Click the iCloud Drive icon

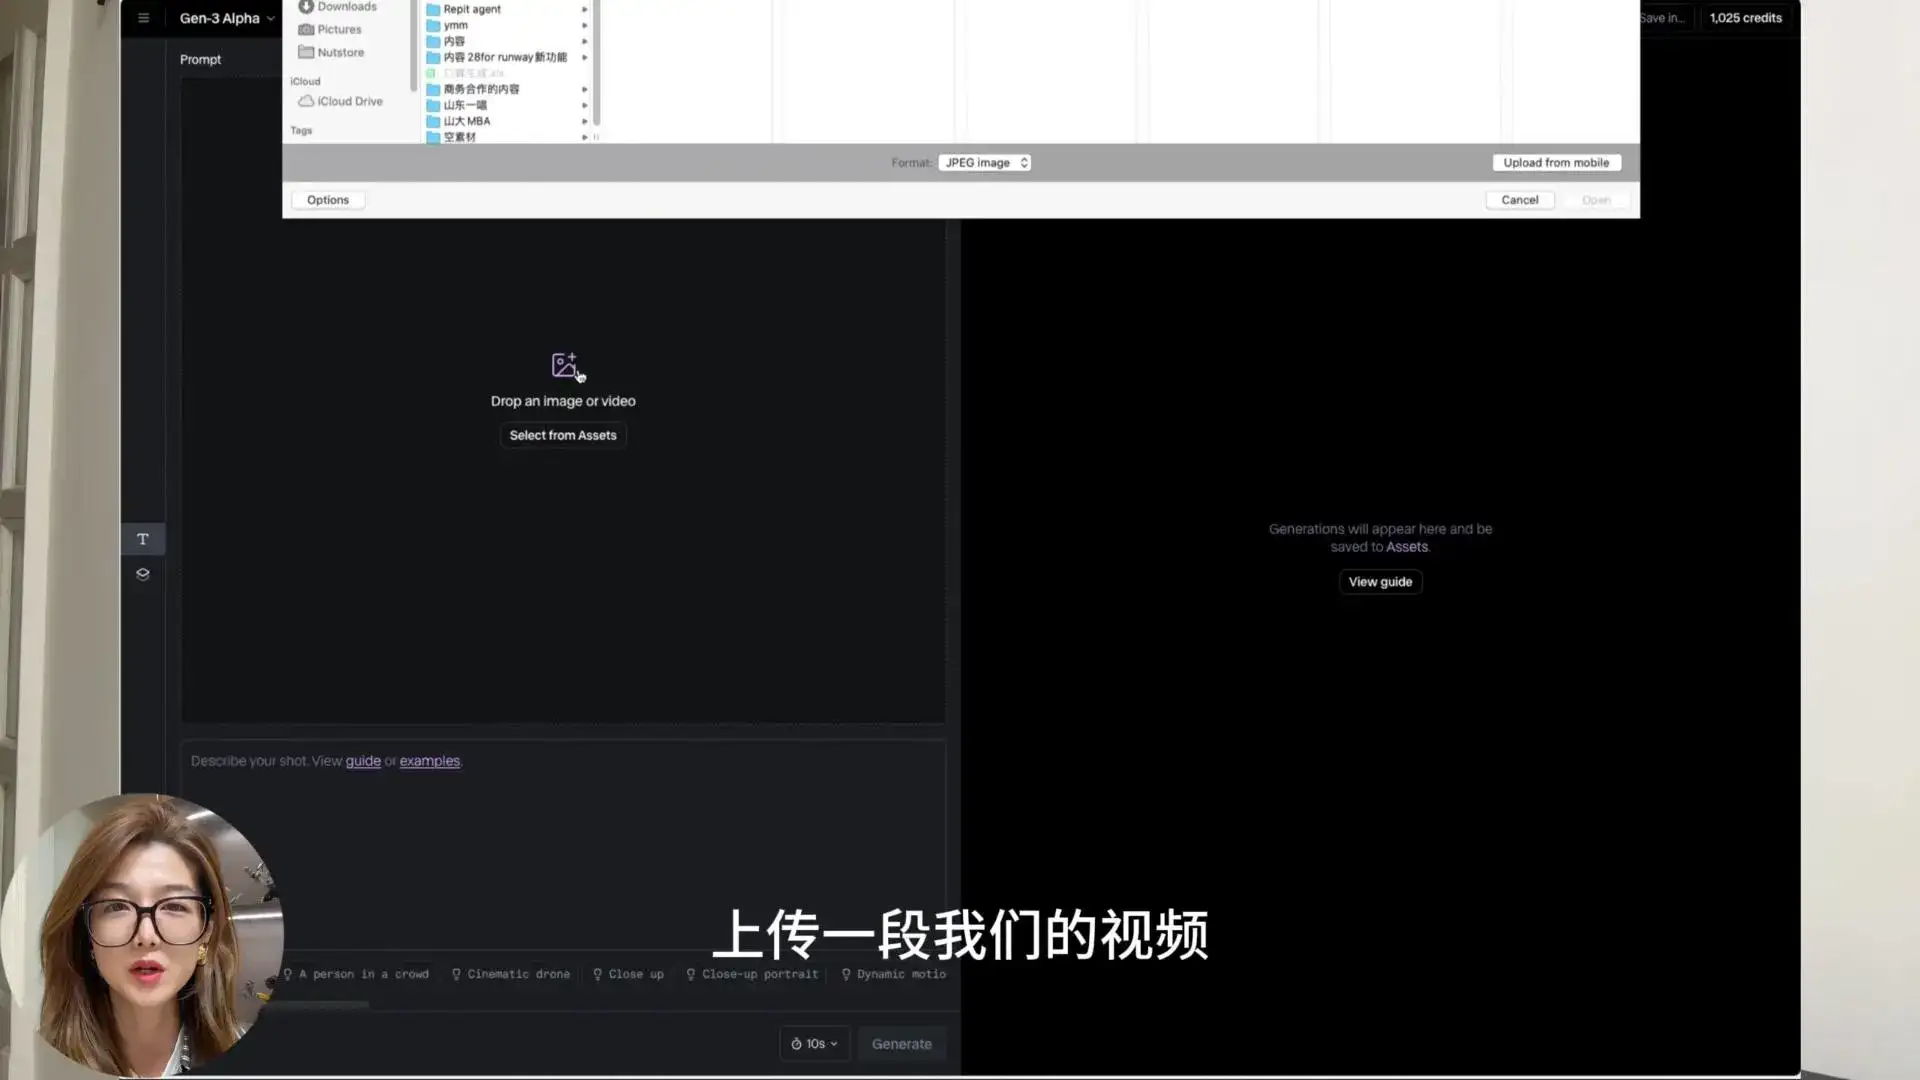pos(306,101)
